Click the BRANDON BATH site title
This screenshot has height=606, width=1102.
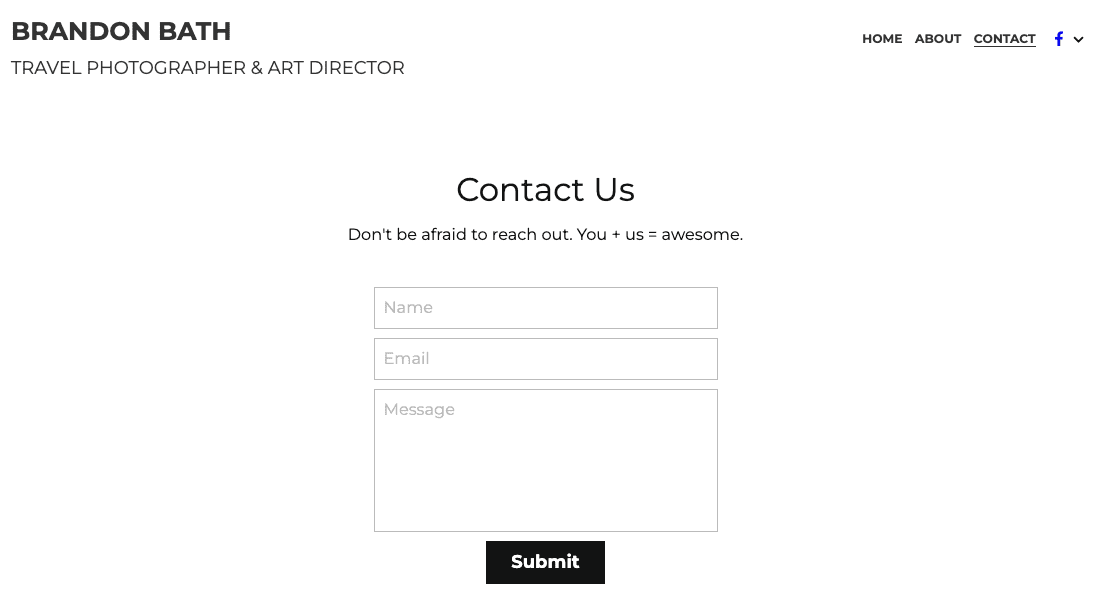coord(121,32)
